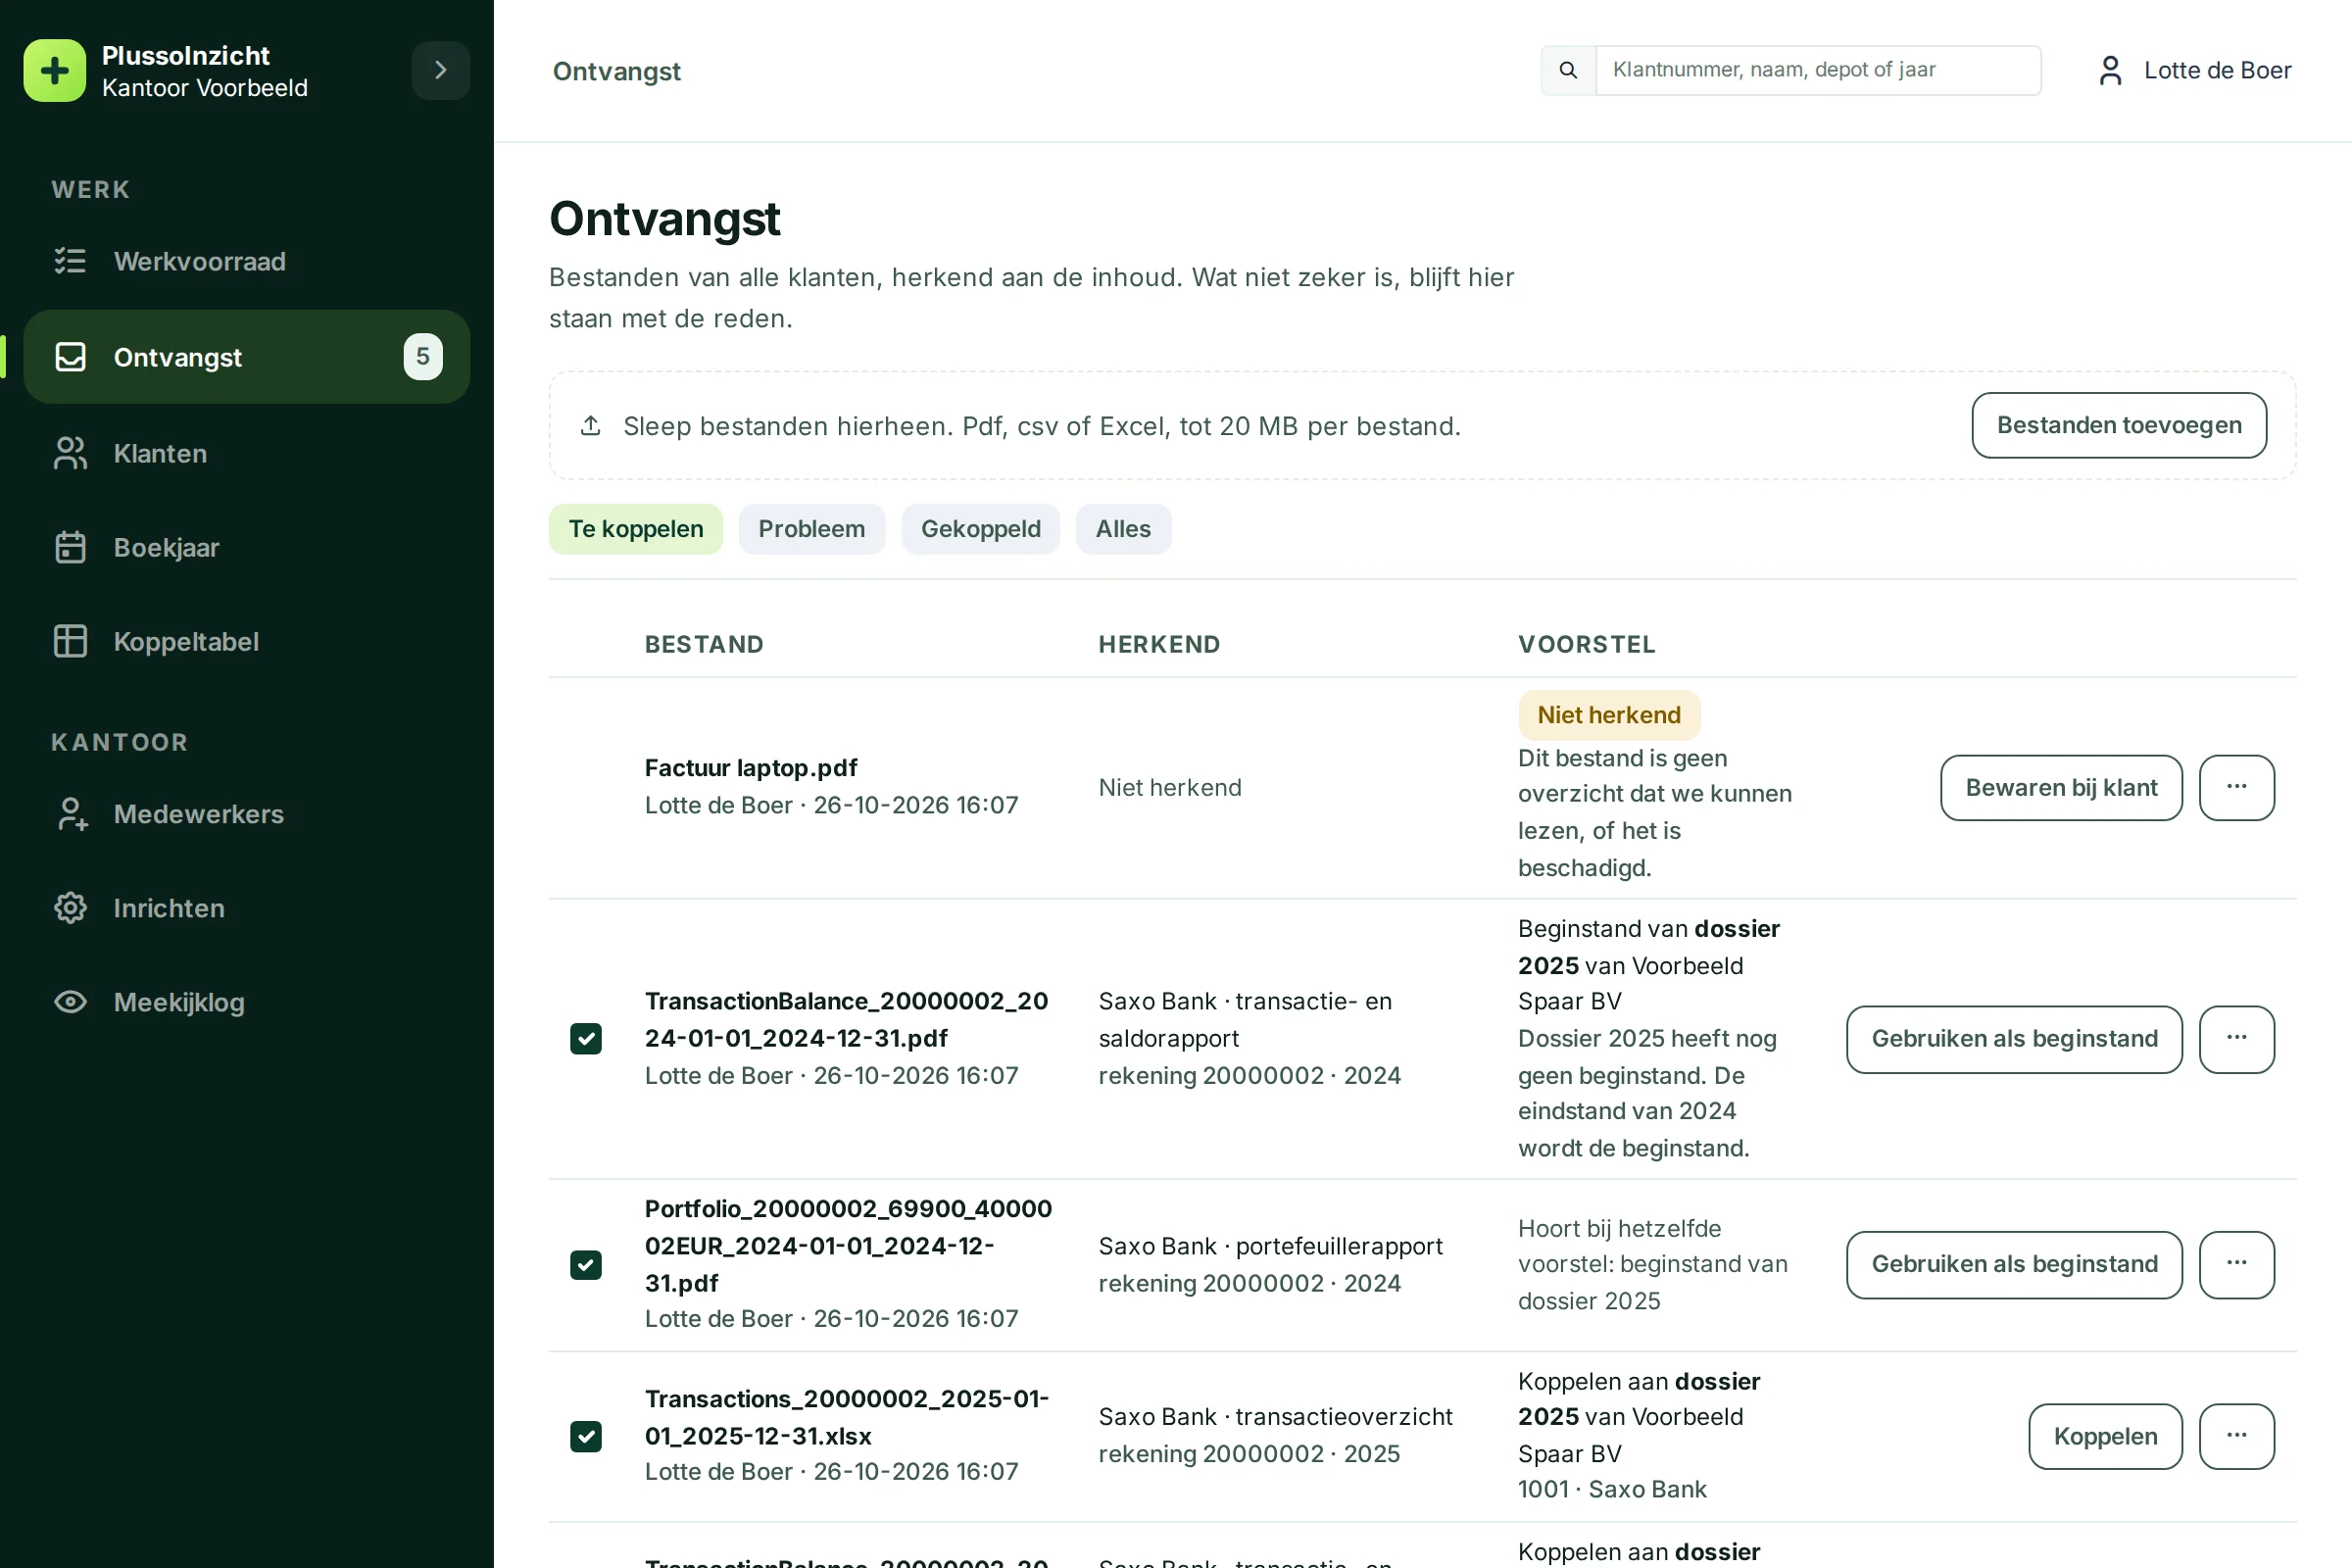Click the VOORSTEL column header
The image size is (2352, 1568).
1587,645
